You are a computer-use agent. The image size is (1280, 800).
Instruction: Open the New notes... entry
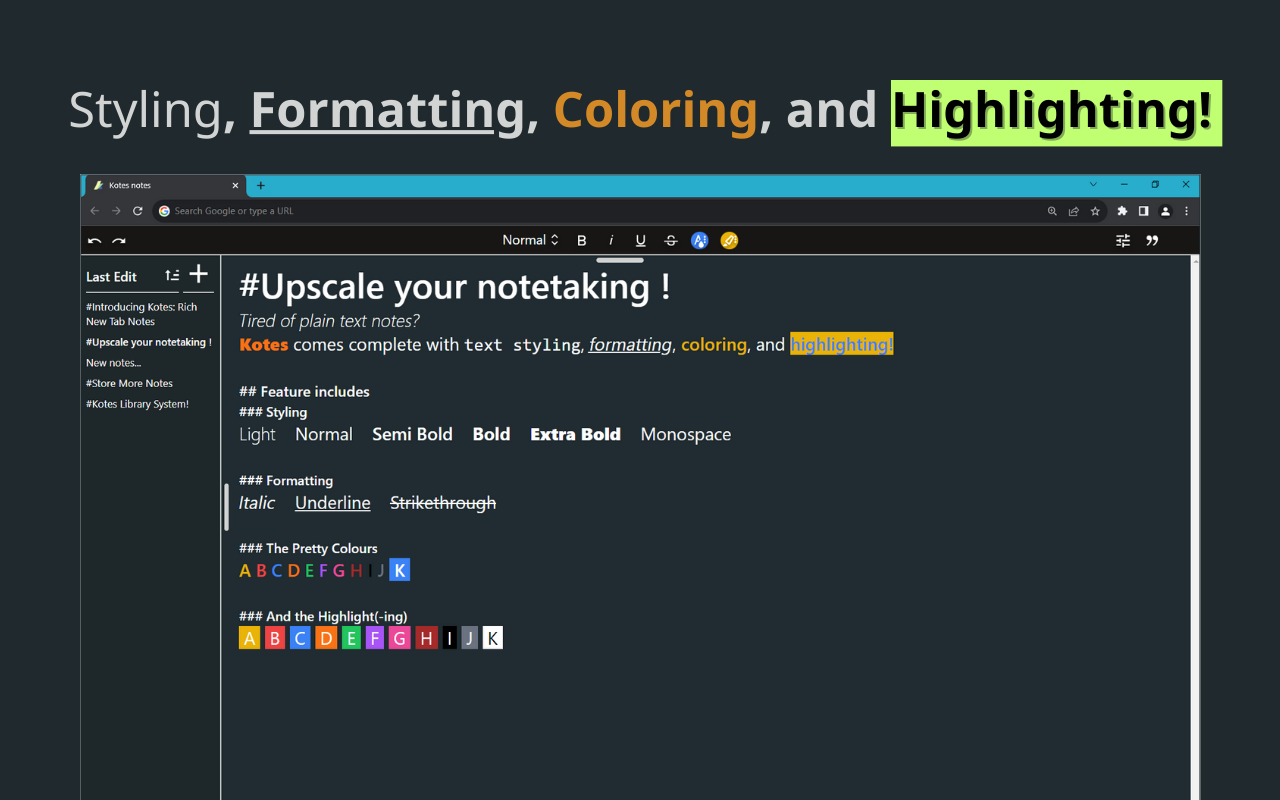114,363
